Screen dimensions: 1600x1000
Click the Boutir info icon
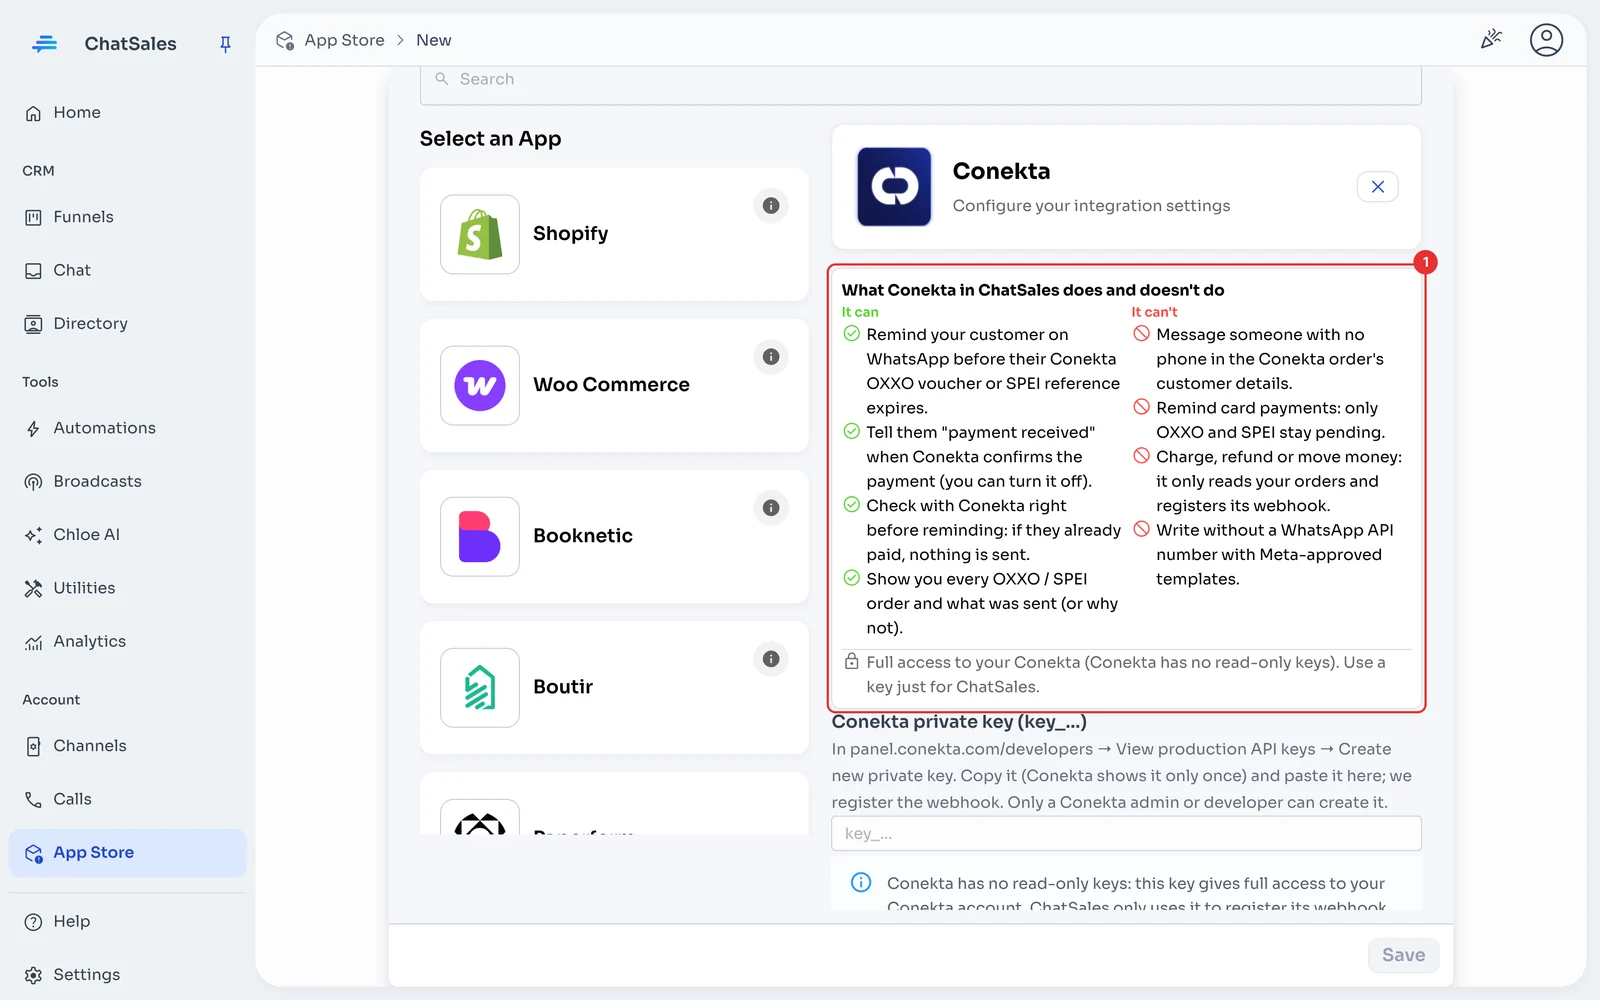coord(771,659)
